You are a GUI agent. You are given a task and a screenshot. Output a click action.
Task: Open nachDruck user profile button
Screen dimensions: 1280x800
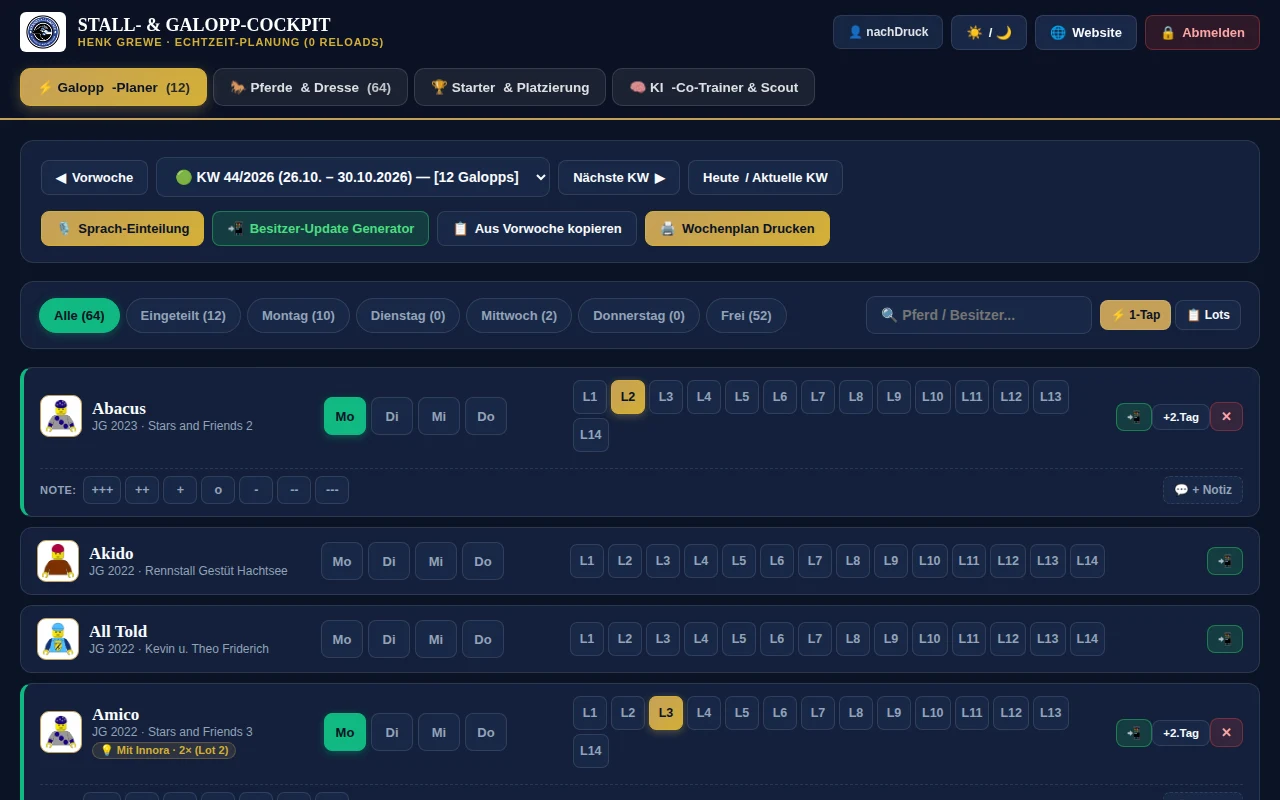tap(888, 32)
